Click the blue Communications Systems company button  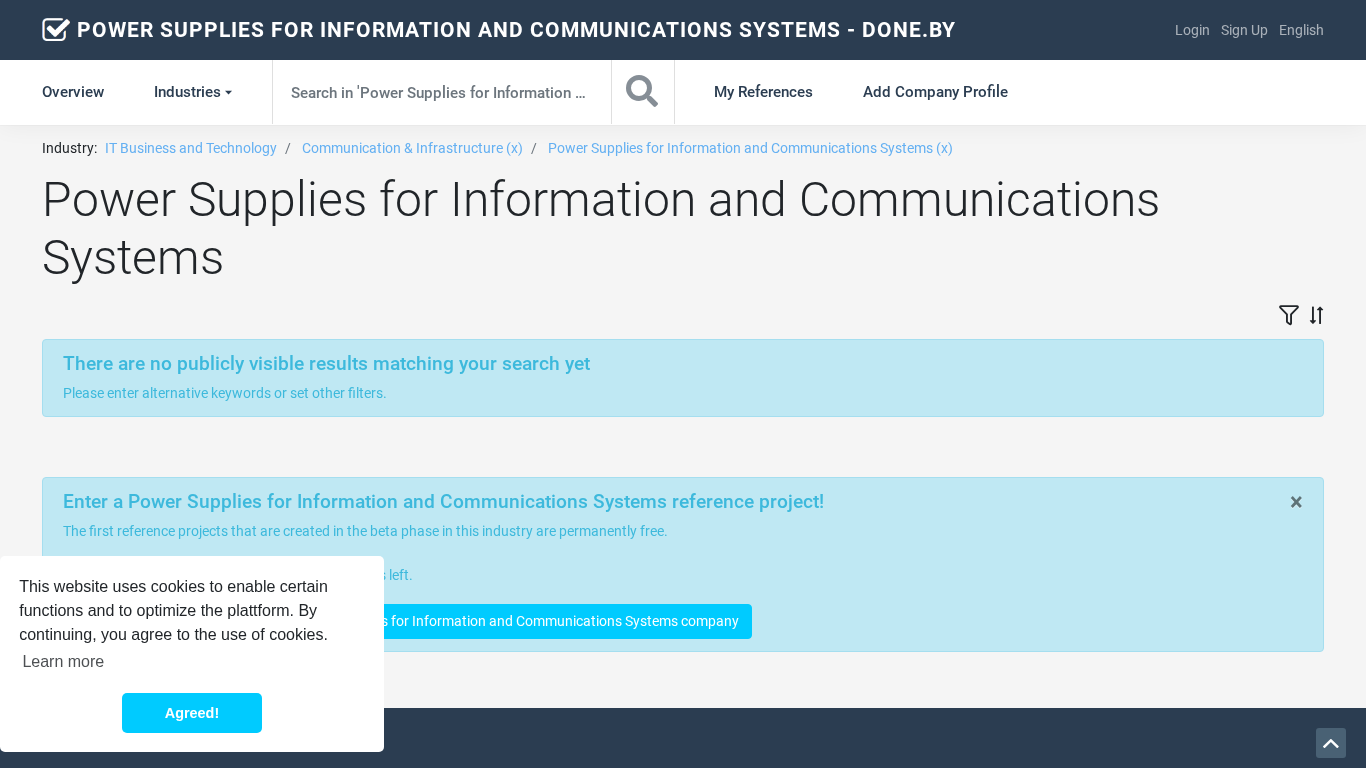click(x=566, y=621)
